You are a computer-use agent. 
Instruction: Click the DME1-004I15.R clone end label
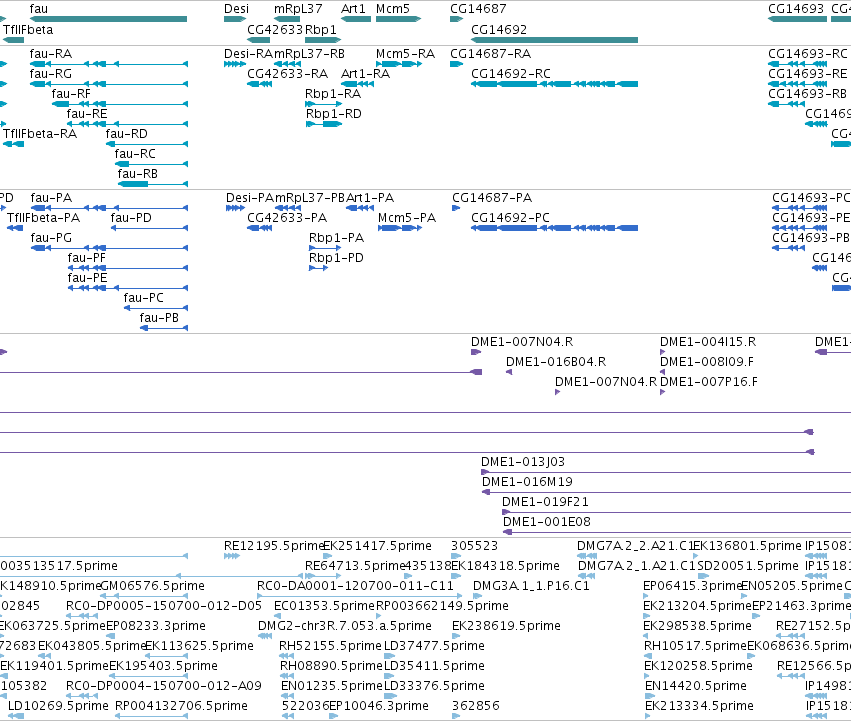[x=708, y=341]
